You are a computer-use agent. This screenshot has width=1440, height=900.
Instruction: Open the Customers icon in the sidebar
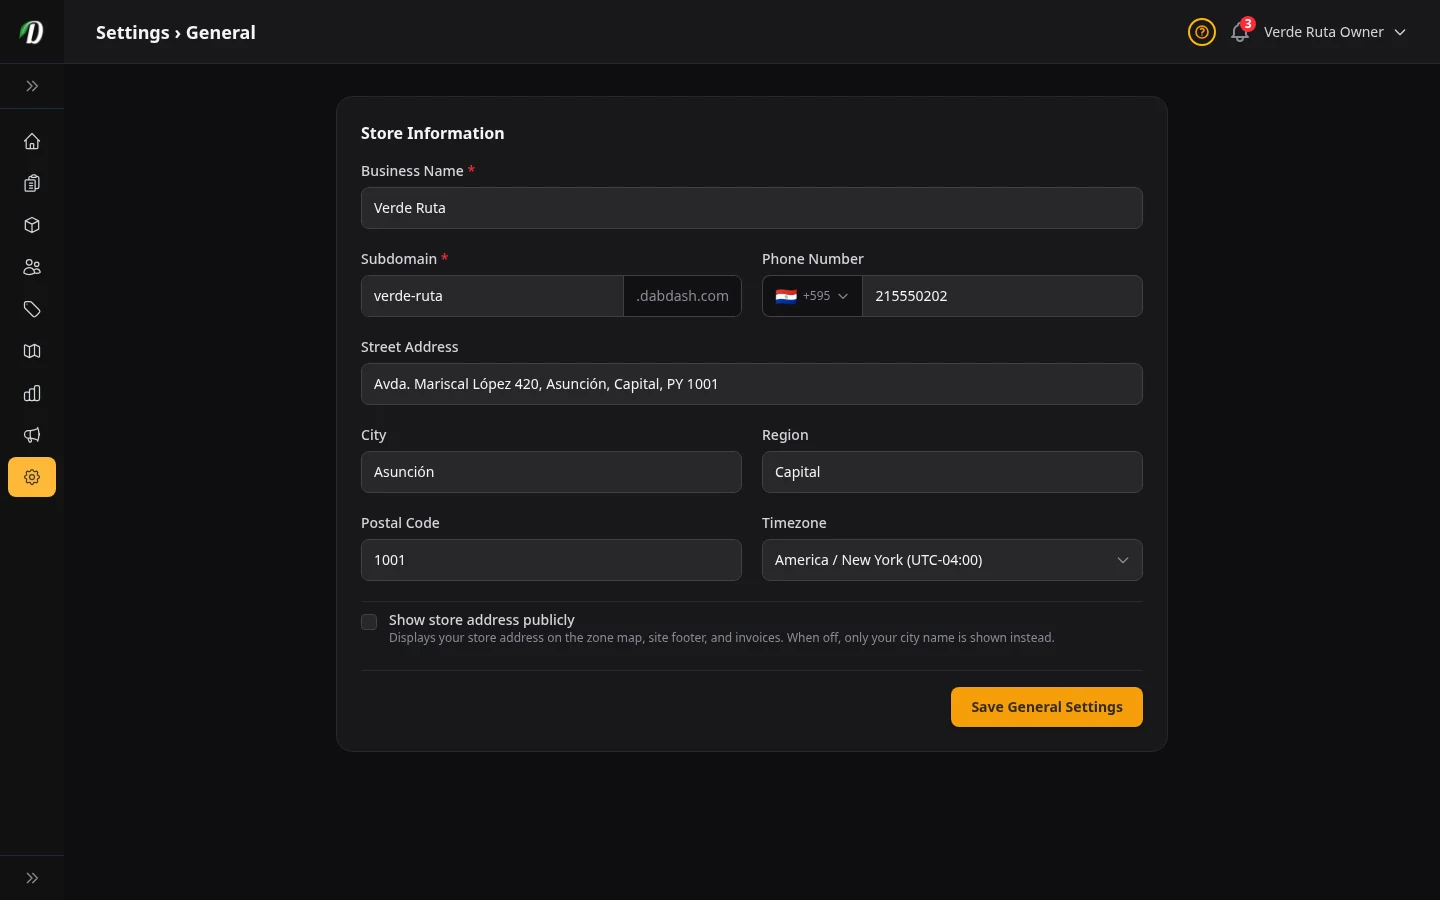coord(32,267)
